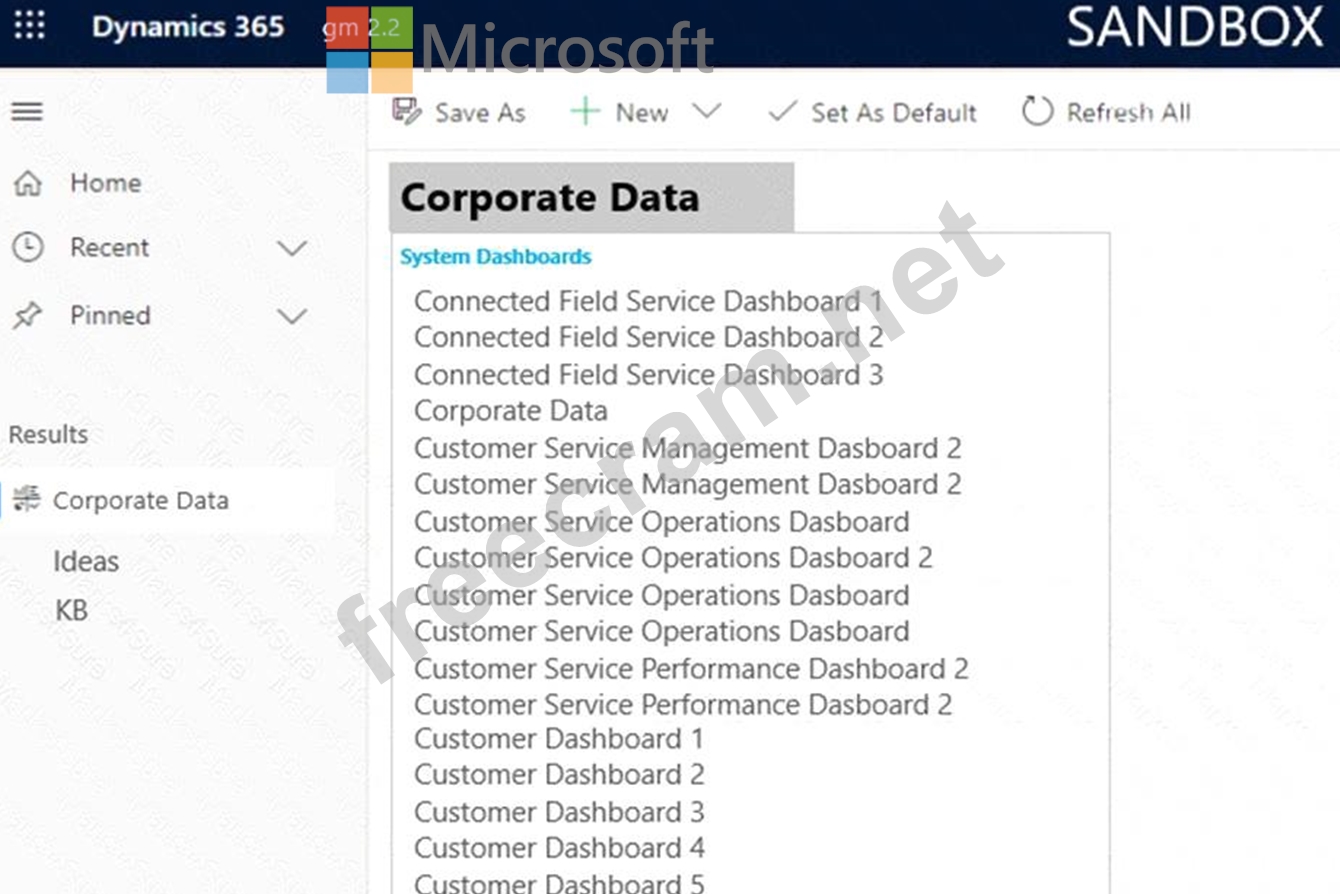Open KB in the sidebar
This screenshot has height=894, width=1340.
click(x=71, y=609)
